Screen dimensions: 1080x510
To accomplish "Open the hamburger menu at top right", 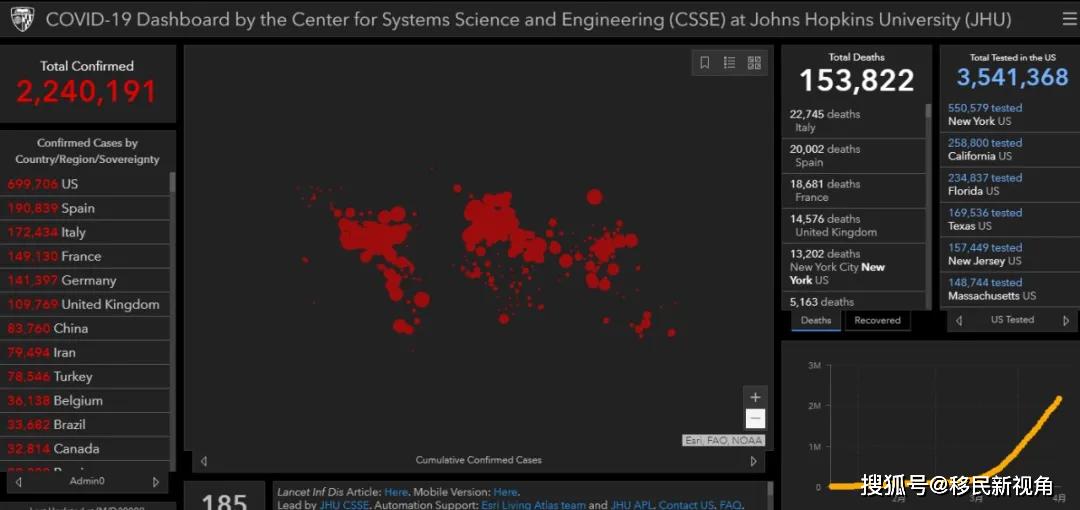I will click(x=1069, y=20).
